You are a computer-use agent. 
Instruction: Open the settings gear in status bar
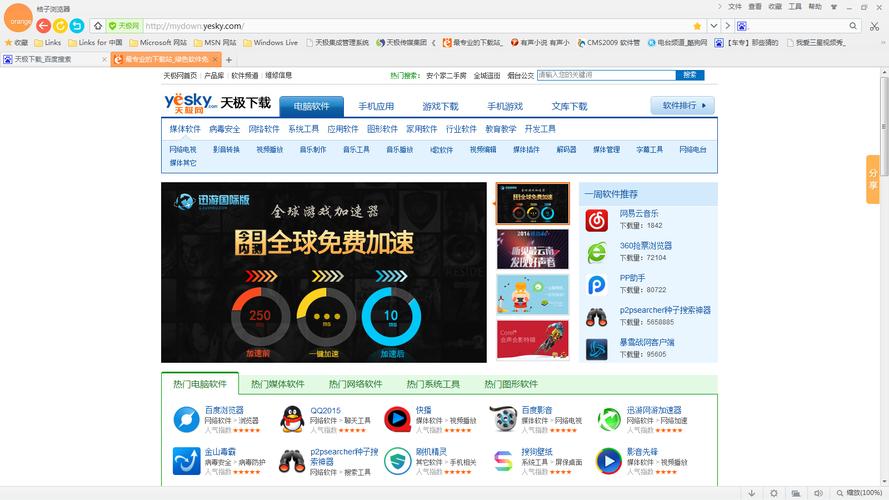pyautogui.click(x=774, y=493)
